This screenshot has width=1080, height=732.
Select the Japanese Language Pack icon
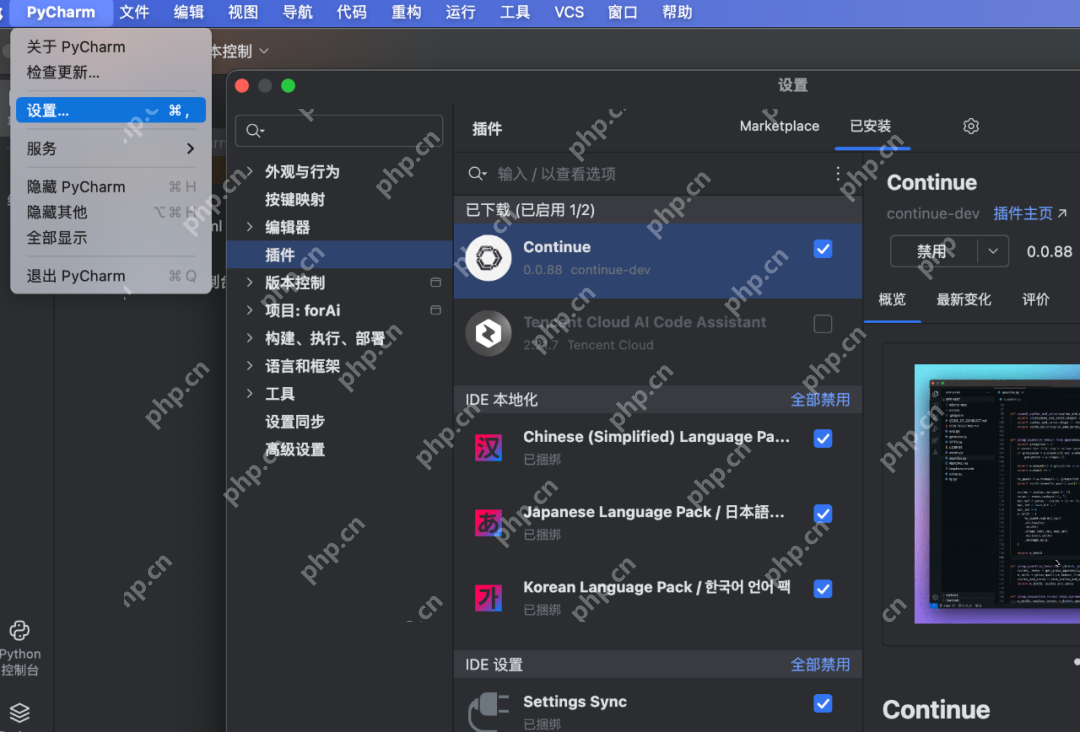click(488, 522)
